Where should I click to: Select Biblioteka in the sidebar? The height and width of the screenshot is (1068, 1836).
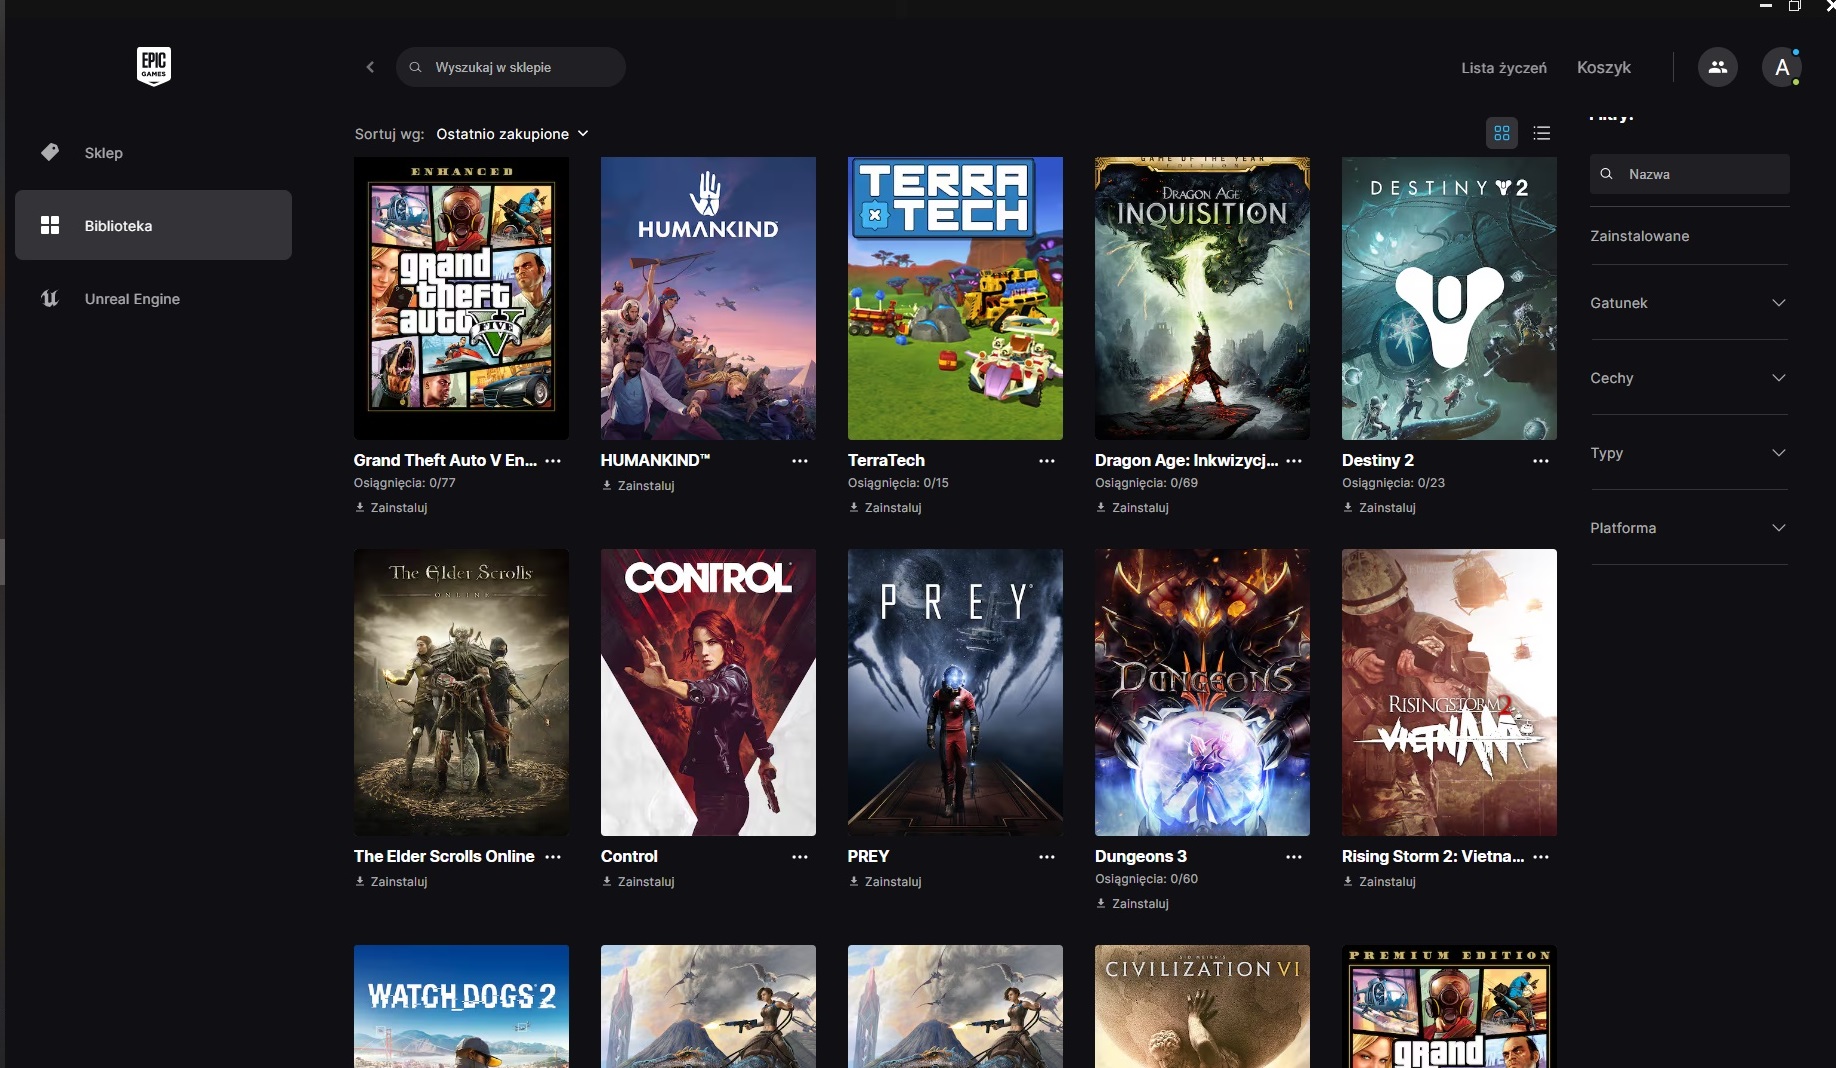153,225
